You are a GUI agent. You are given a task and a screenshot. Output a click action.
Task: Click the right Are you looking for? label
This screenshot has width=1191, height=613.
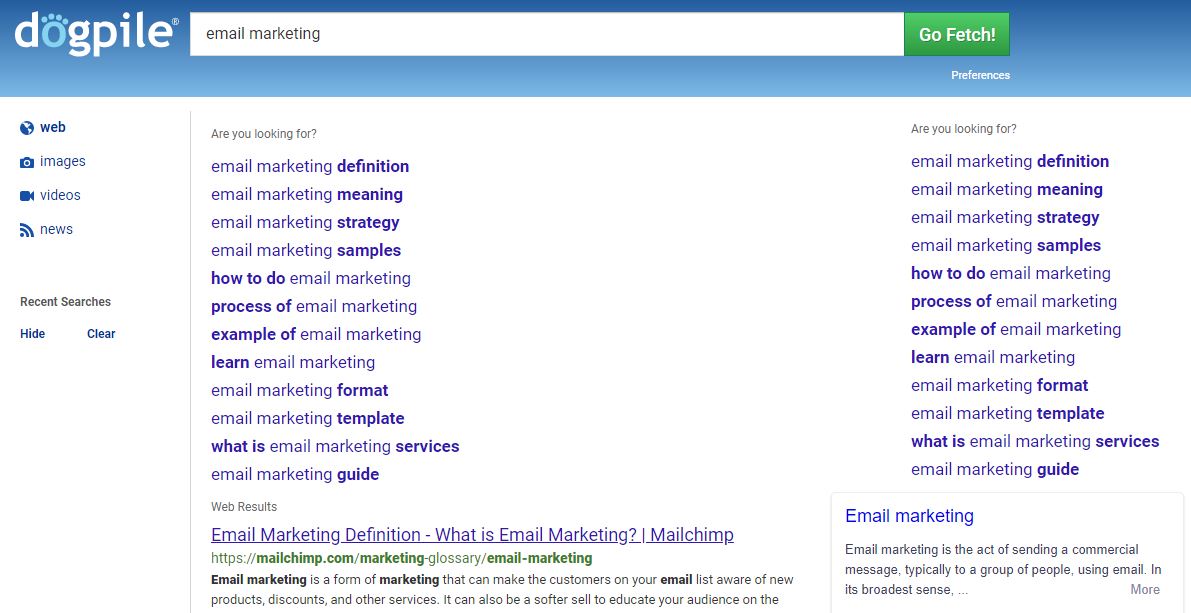(x=964, y=129)
